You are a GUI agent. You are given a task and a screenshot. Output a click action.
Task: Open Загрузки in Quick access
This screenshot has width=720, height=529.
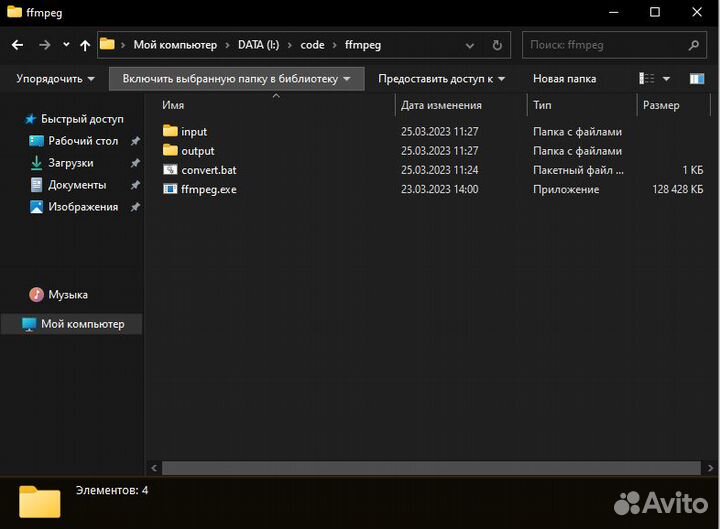70,163
